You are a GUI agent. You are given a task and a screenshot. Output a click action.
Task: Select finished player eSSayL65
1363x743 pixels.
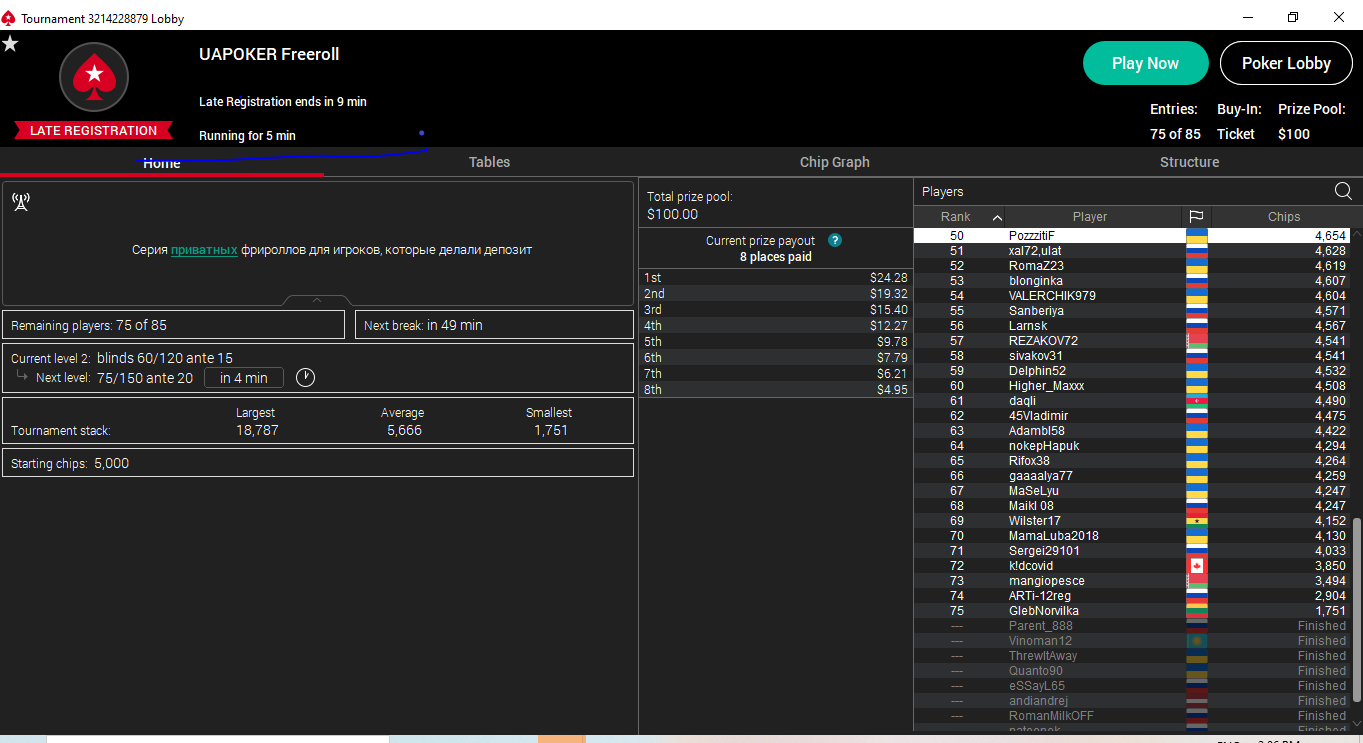click(x=1131, y=686)
